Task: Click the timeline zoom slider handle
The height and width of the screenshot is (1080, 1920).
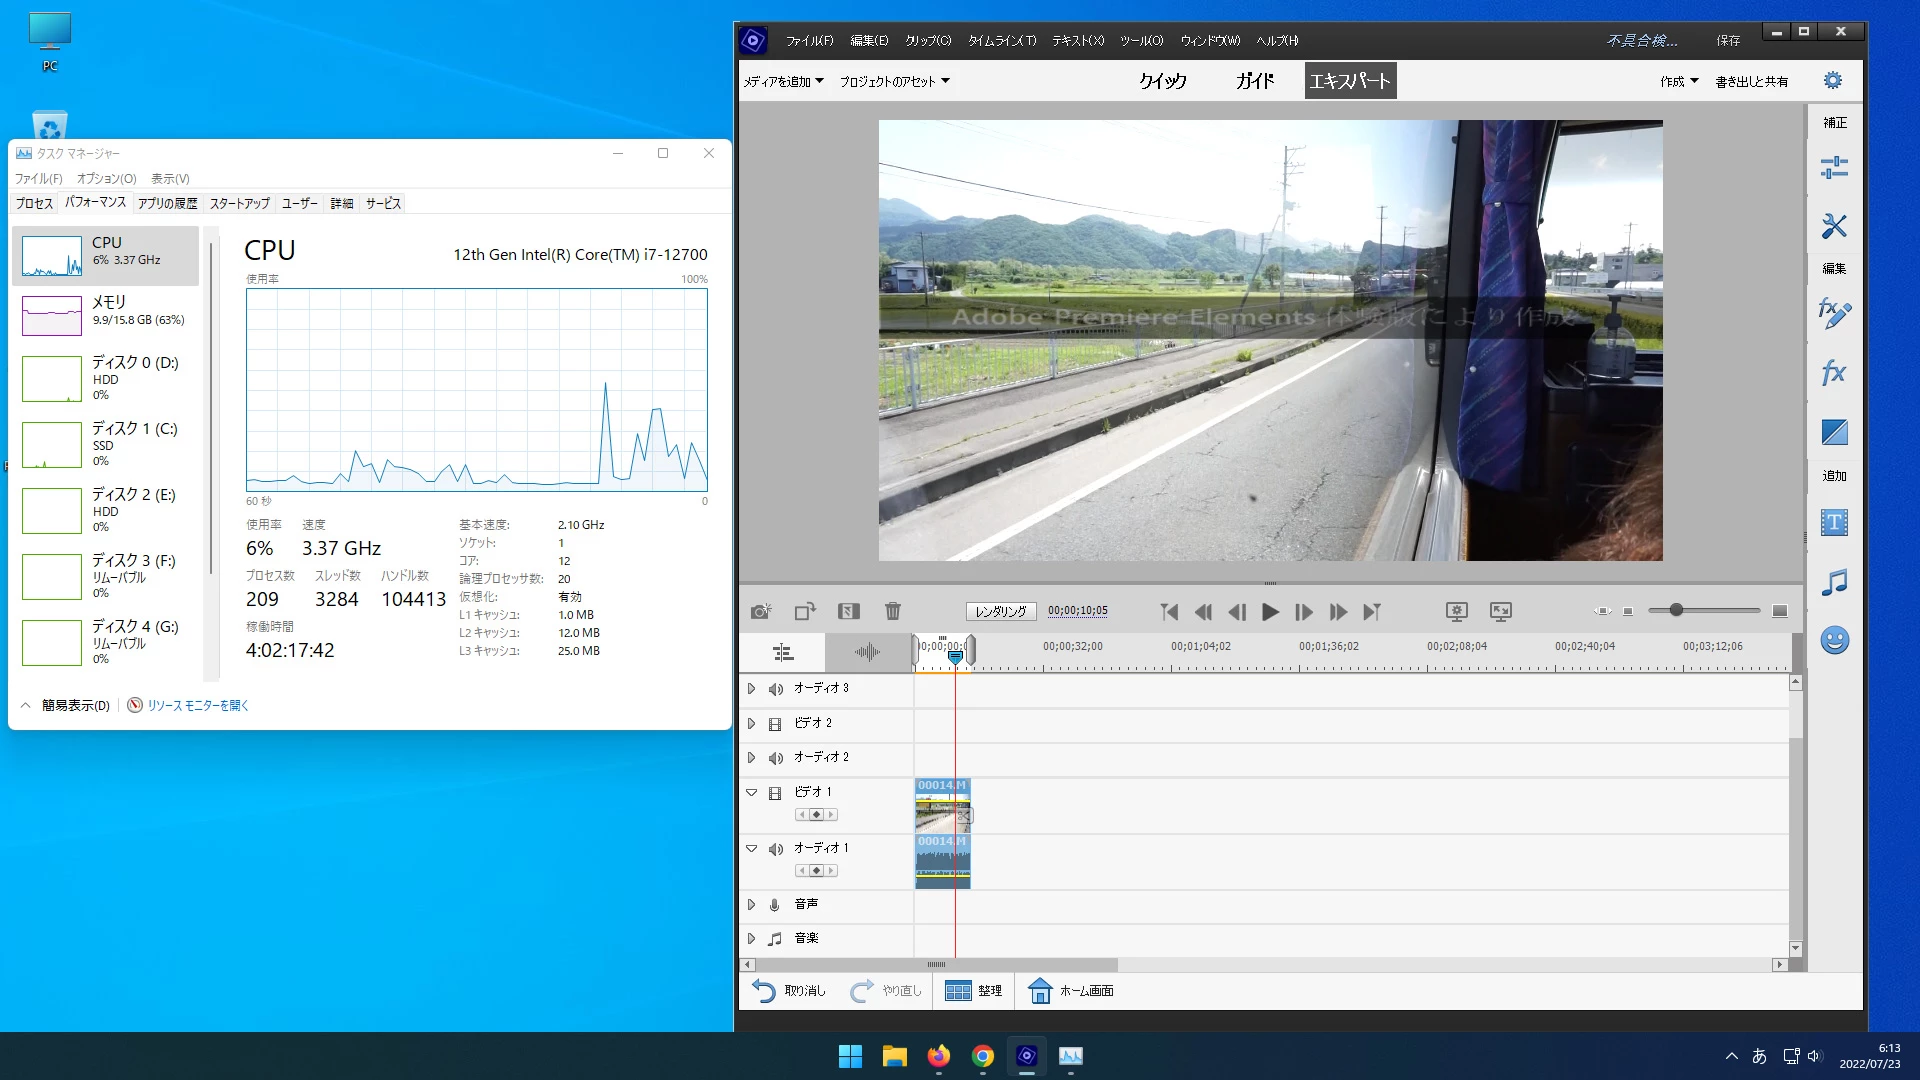Action: (1675, 610)
